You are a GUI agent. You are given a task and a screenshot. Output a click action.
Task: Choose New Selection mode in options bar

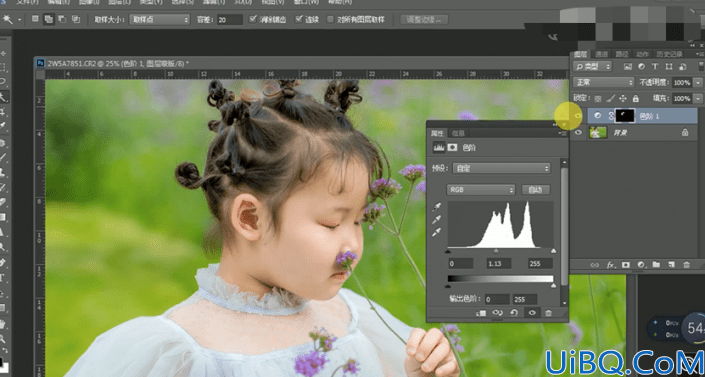(35, 19)
